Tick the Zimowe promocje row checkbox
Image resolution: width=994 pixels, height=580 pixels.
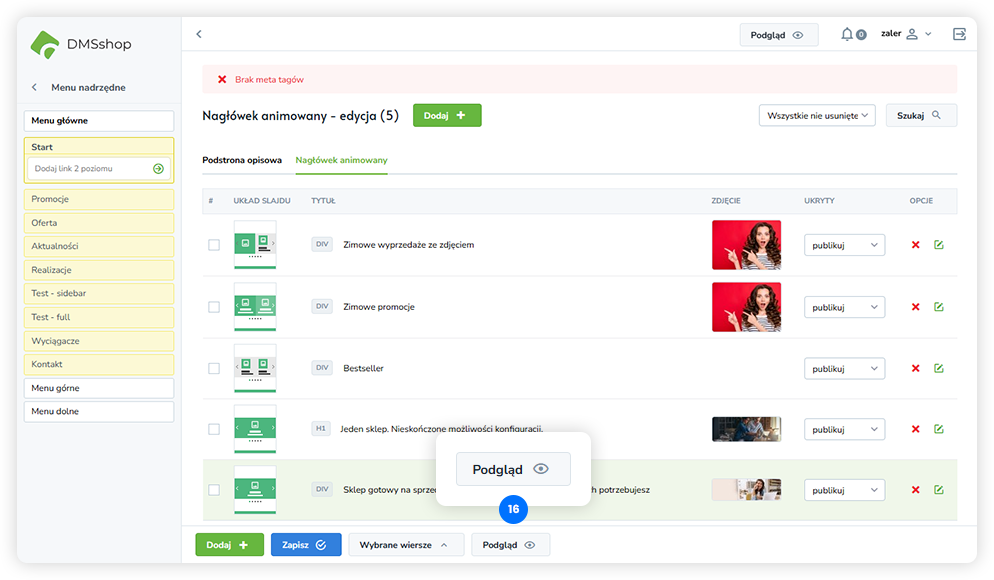coord(214,307)
